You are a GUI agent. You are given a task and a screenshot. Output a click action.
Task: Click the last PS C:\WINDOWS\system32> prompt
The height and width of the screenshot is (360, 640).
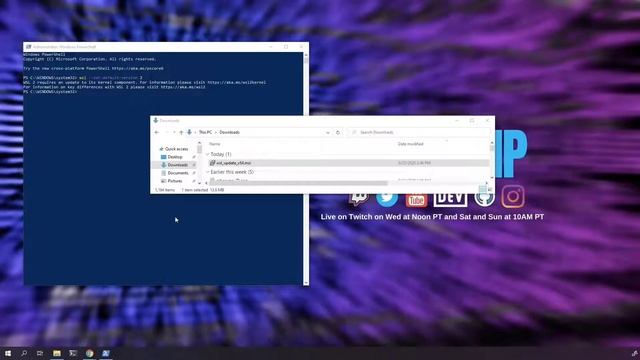point(50,92)
